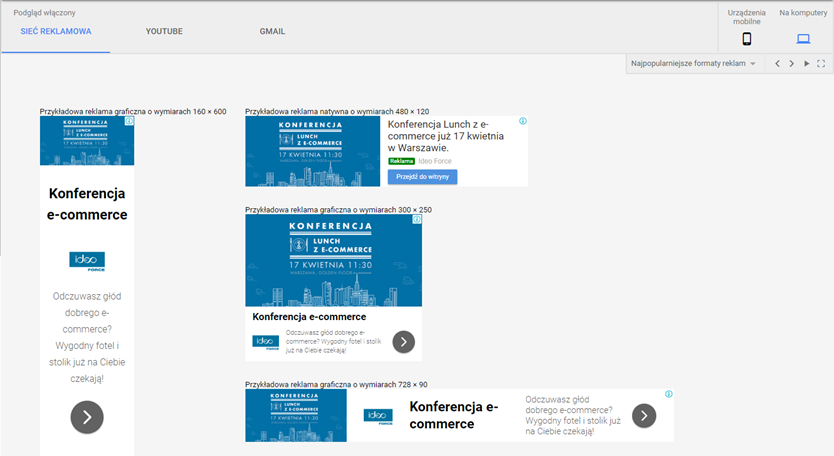Viewport: 834px width, 456px height.
Task: Switch to the YouTube tab
Action: pyautogui.click(x=164, y=32)
